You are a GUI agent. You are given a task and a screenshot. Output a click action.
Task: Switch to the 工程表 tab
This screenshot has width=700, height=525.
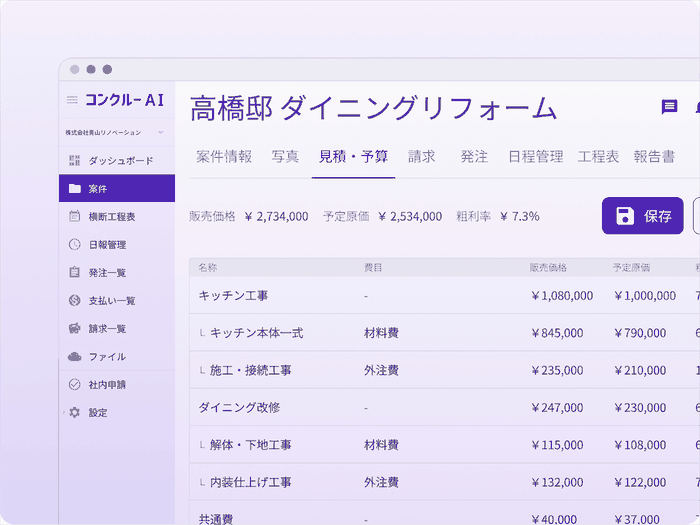[x=598, y=157]
